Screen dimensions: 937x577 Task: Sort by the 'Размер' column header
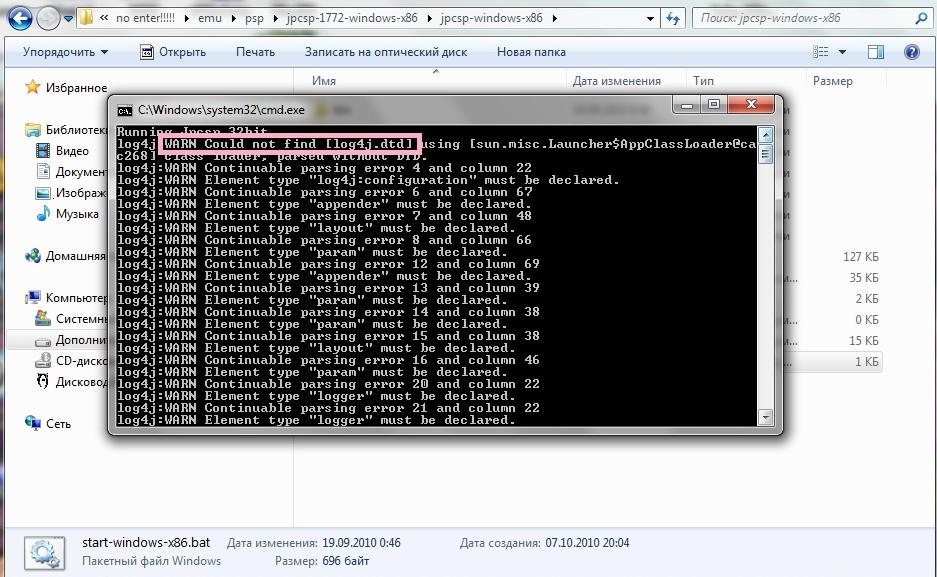832,81
